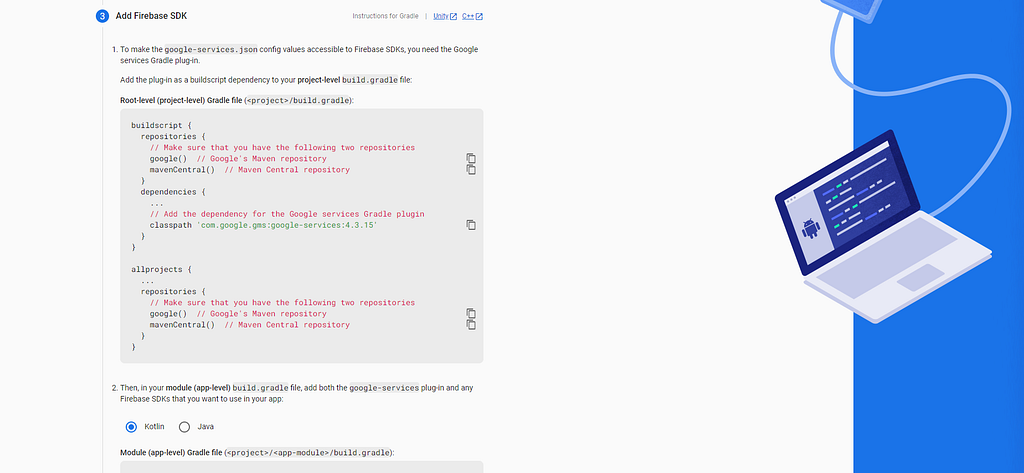Copy the google() line under allprojects
1024x473 pixels.
click(x=471, y=314)
